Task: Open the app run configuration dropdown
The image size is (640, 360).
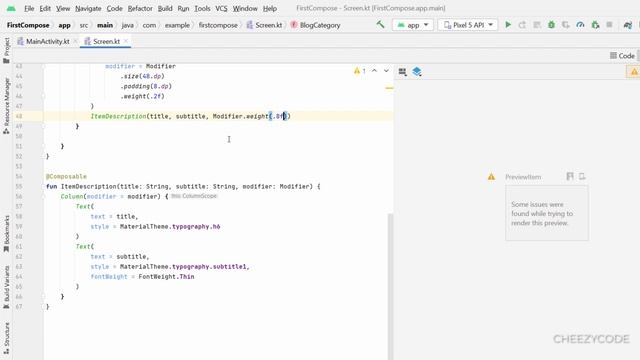Action: [413, 25]
